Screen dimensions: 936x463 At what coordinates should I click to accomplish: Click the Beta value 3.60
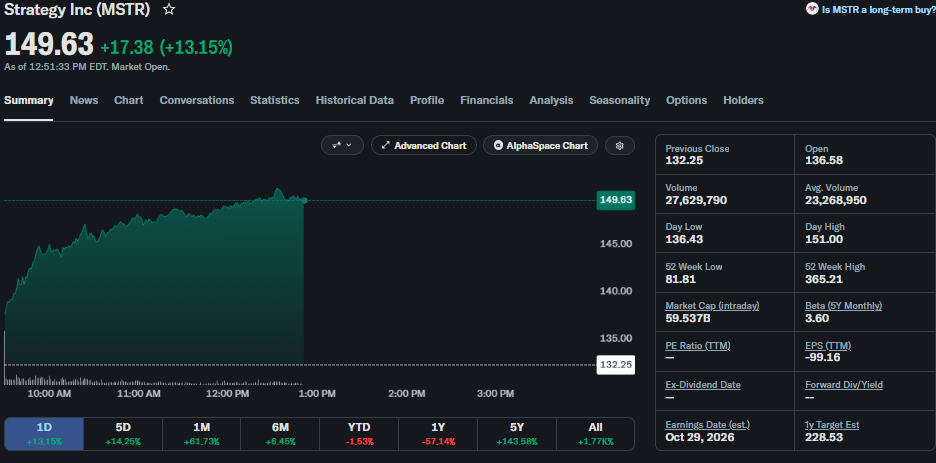coord(817,318)
